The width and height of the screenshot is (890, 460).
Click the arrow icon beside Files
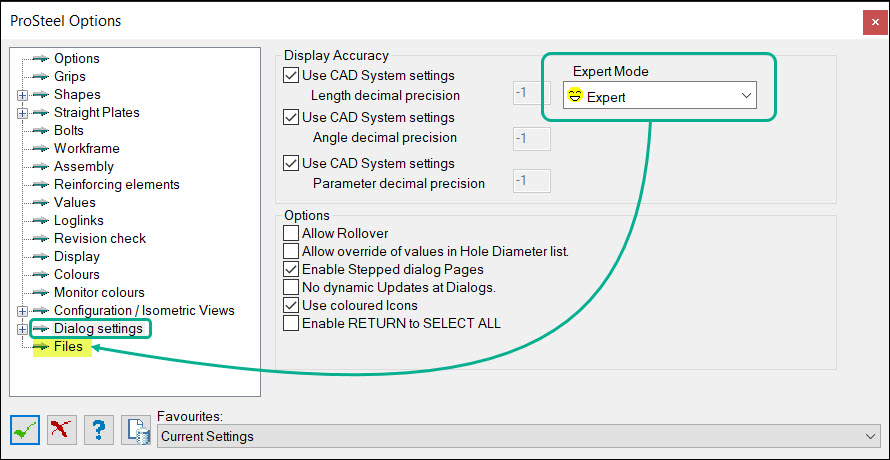click(41, 346)
